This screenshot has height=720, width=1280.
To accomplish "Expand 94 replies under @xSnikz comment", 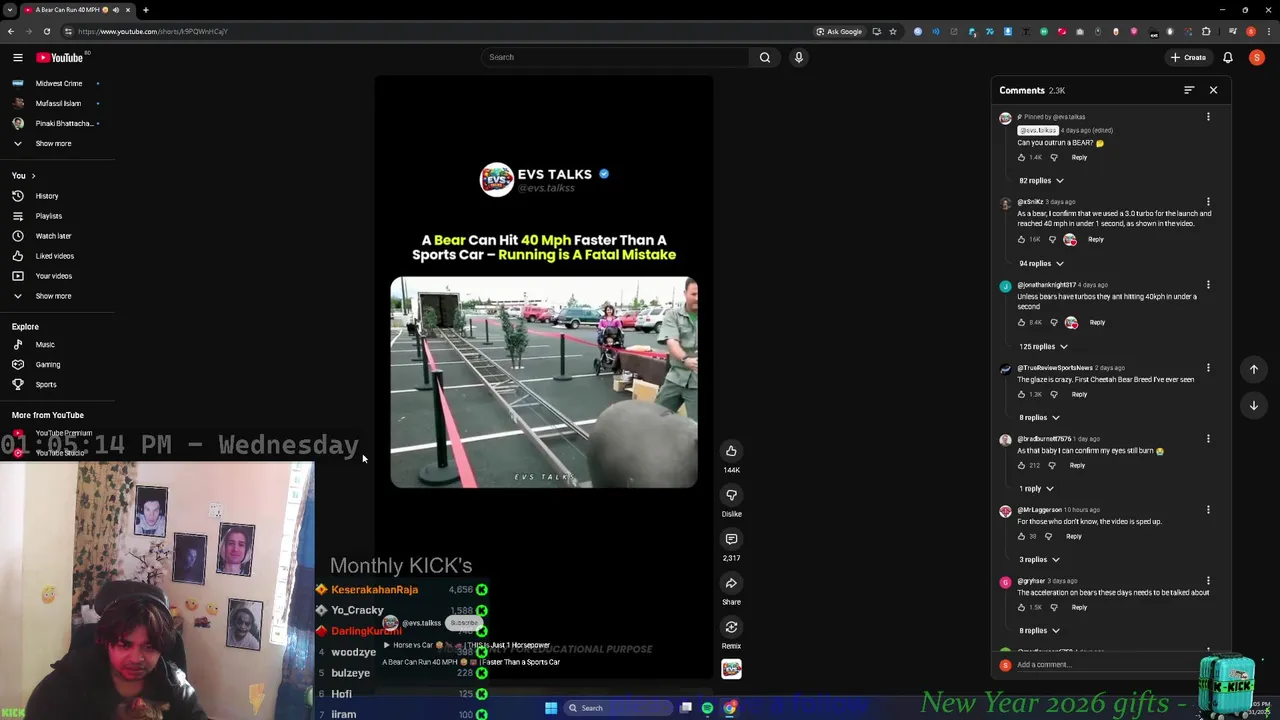I will point(1041,264).
